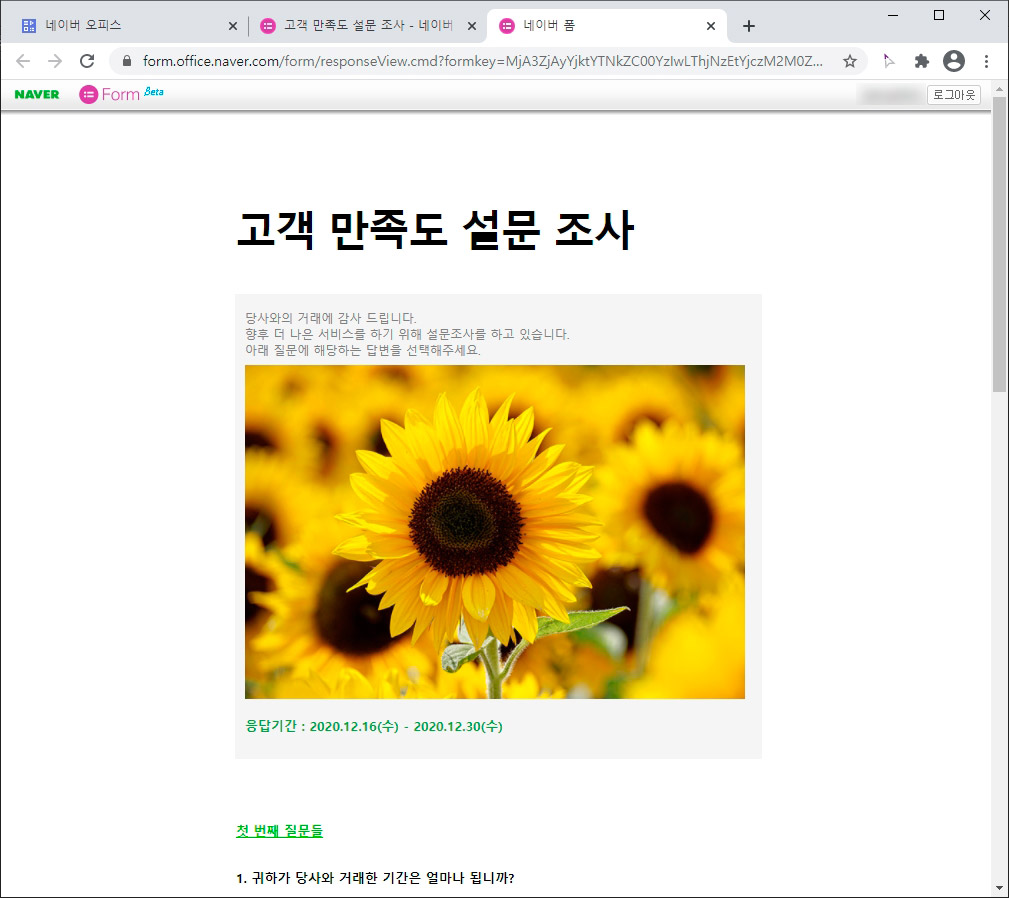The image size is (1009, 898).
Task: Open the Chrome Extensions puzzle icon
Action: pos(920,61)
